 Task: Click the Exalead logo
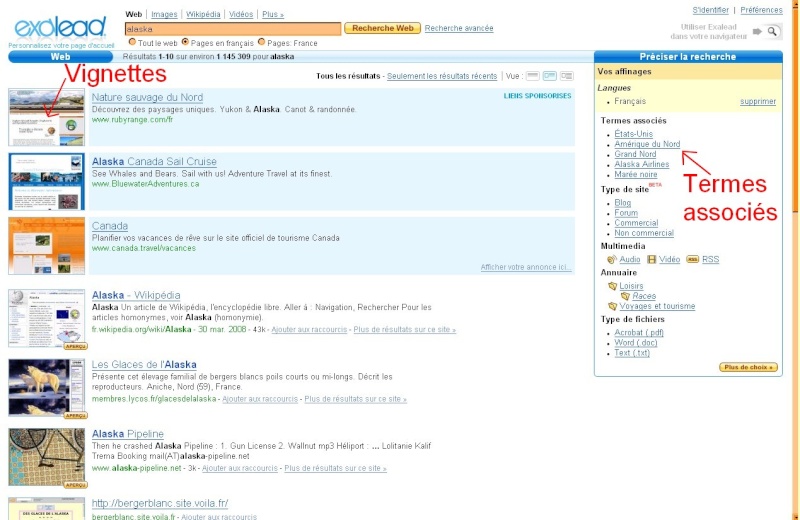point(60,27)
